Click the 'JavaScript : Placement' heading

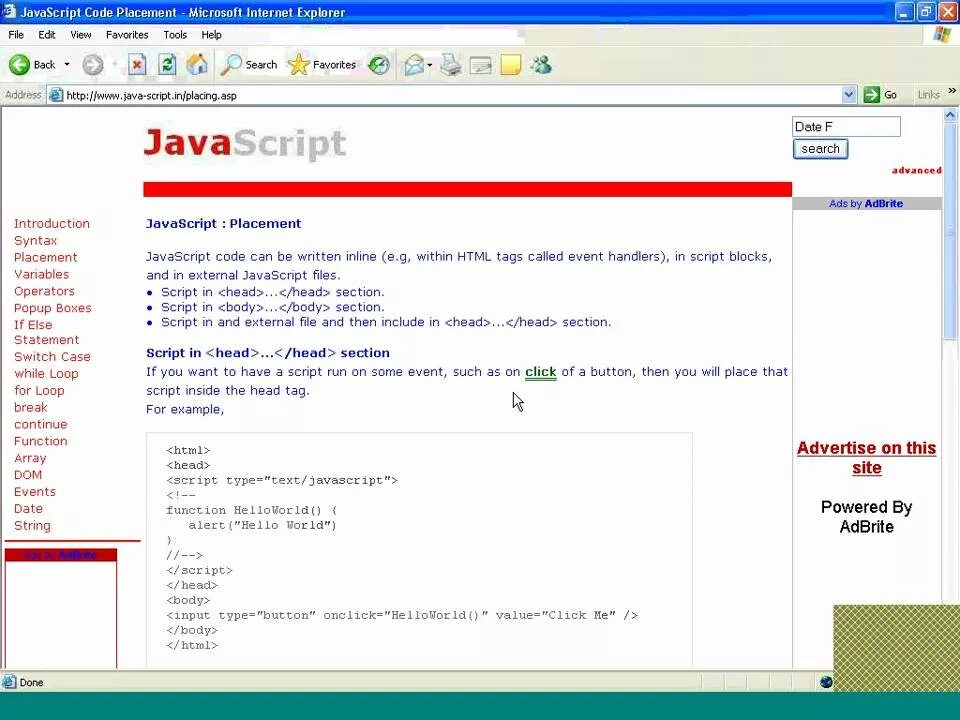[x=223, y=223]
